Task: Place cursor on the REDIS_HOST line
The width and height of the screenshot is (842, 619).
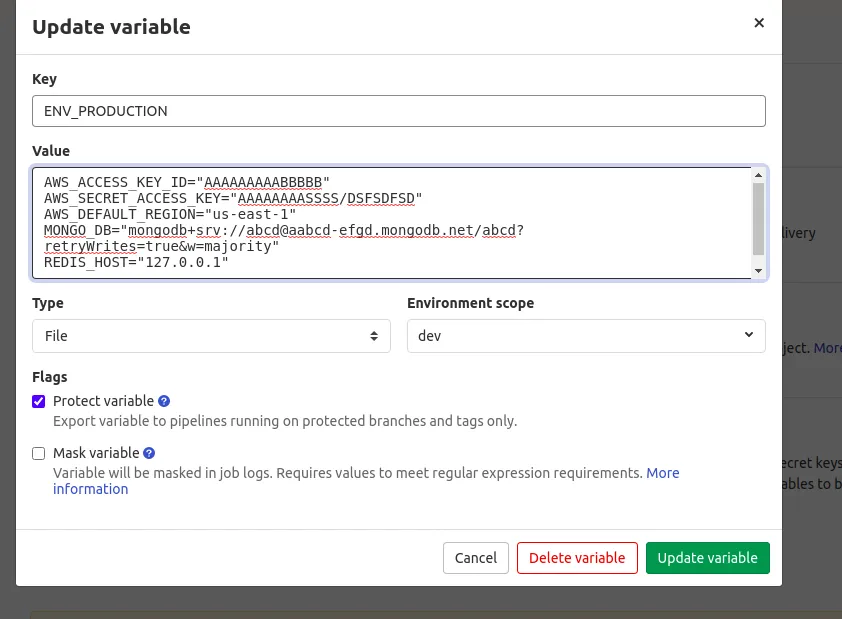Action: tap(136, 262)
